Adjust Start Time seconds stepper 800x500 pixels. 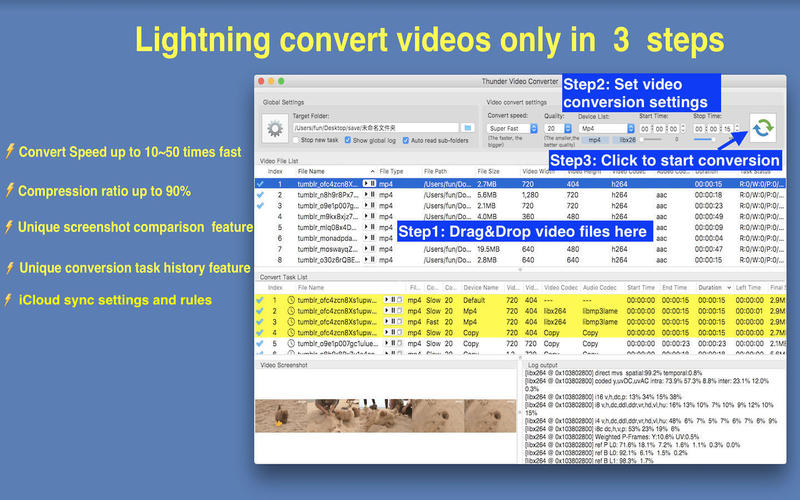pos(683,129)
